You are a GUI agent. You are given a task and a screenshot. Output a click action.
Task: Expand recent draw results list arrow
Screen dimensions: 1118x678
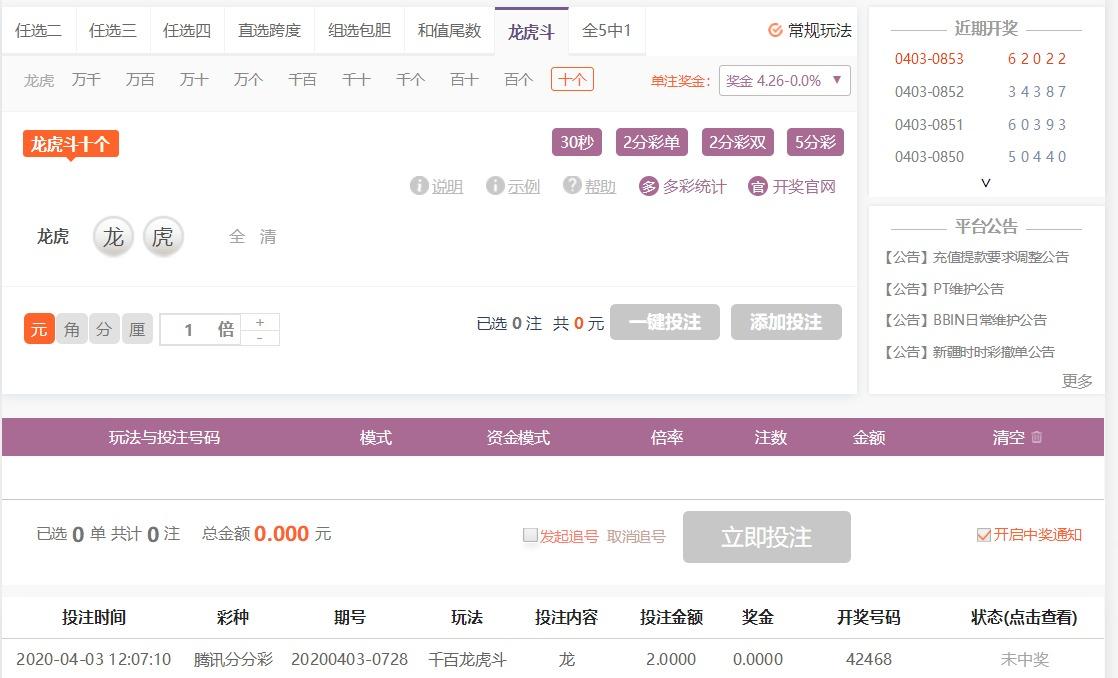tap(986, 183)
